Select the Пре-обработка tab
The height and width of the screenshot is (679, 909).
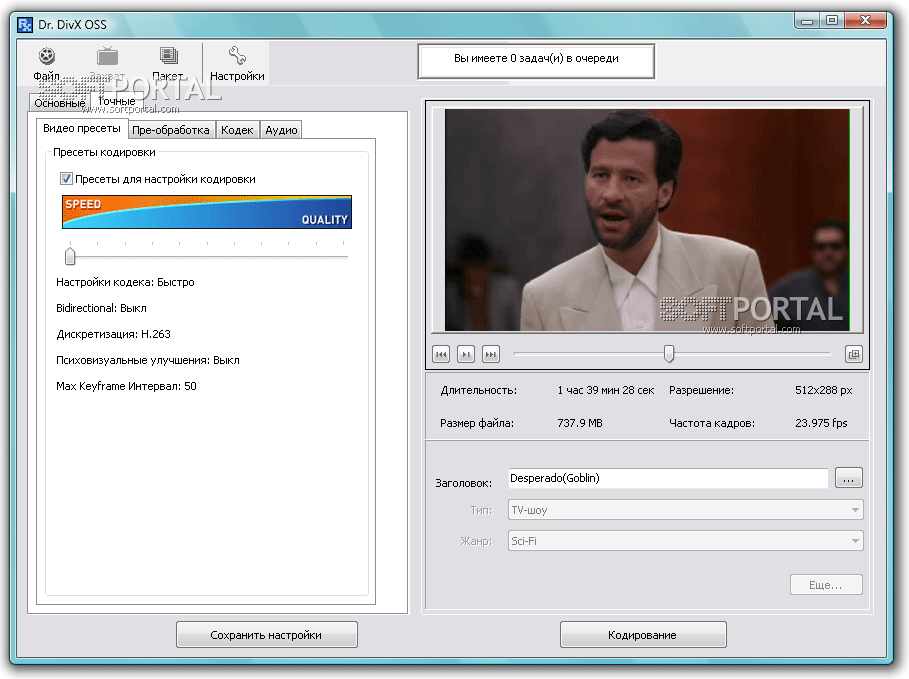(171, 130)
